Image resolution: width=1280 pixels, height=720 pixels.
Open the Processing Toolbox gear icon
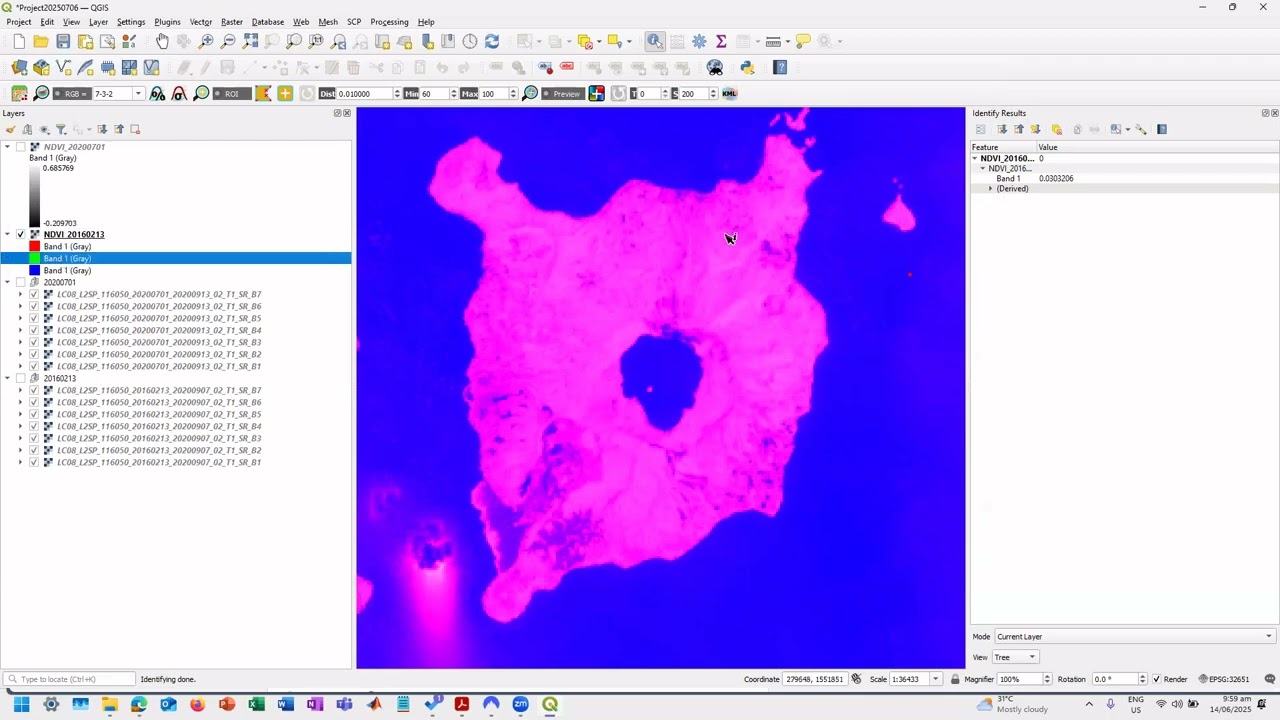699,41
